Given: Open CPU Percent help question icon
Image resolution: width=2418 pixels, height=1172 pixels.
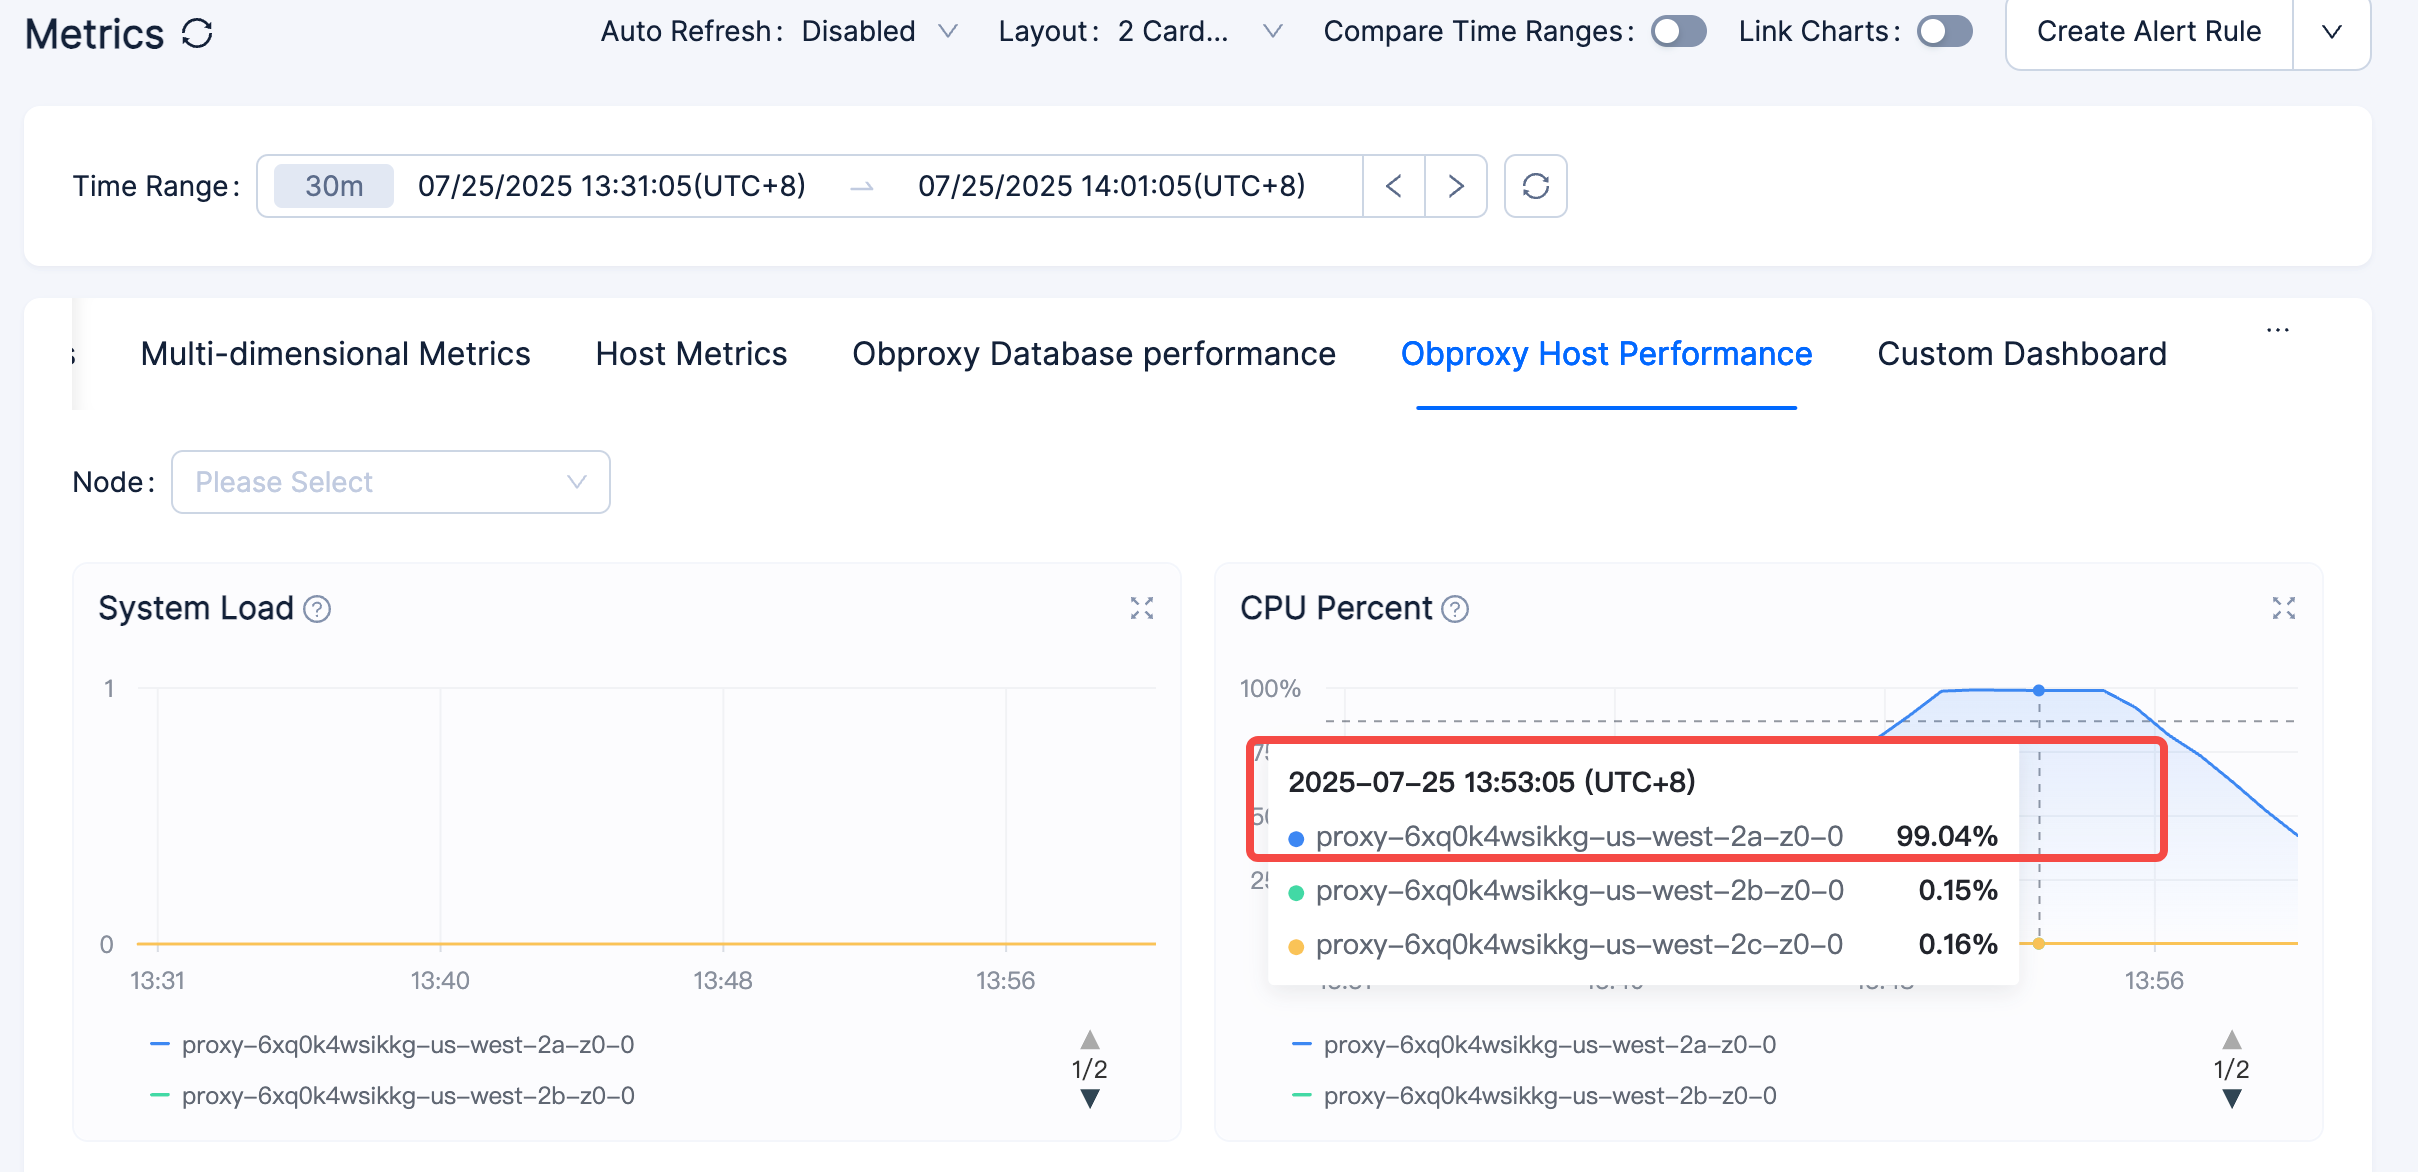Looking at the screenshot, I should [1455, 609].
